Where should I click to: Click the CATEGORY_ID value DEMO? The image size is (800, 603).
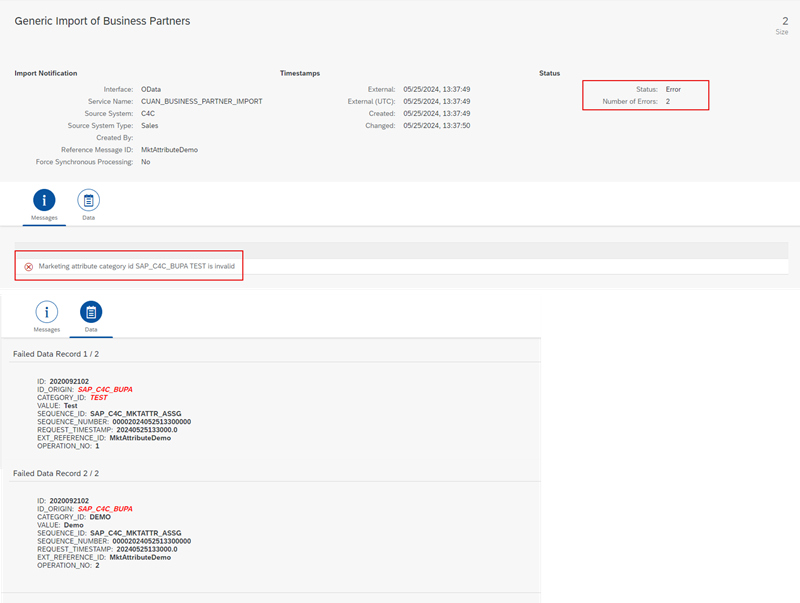[x=100, y=517]
